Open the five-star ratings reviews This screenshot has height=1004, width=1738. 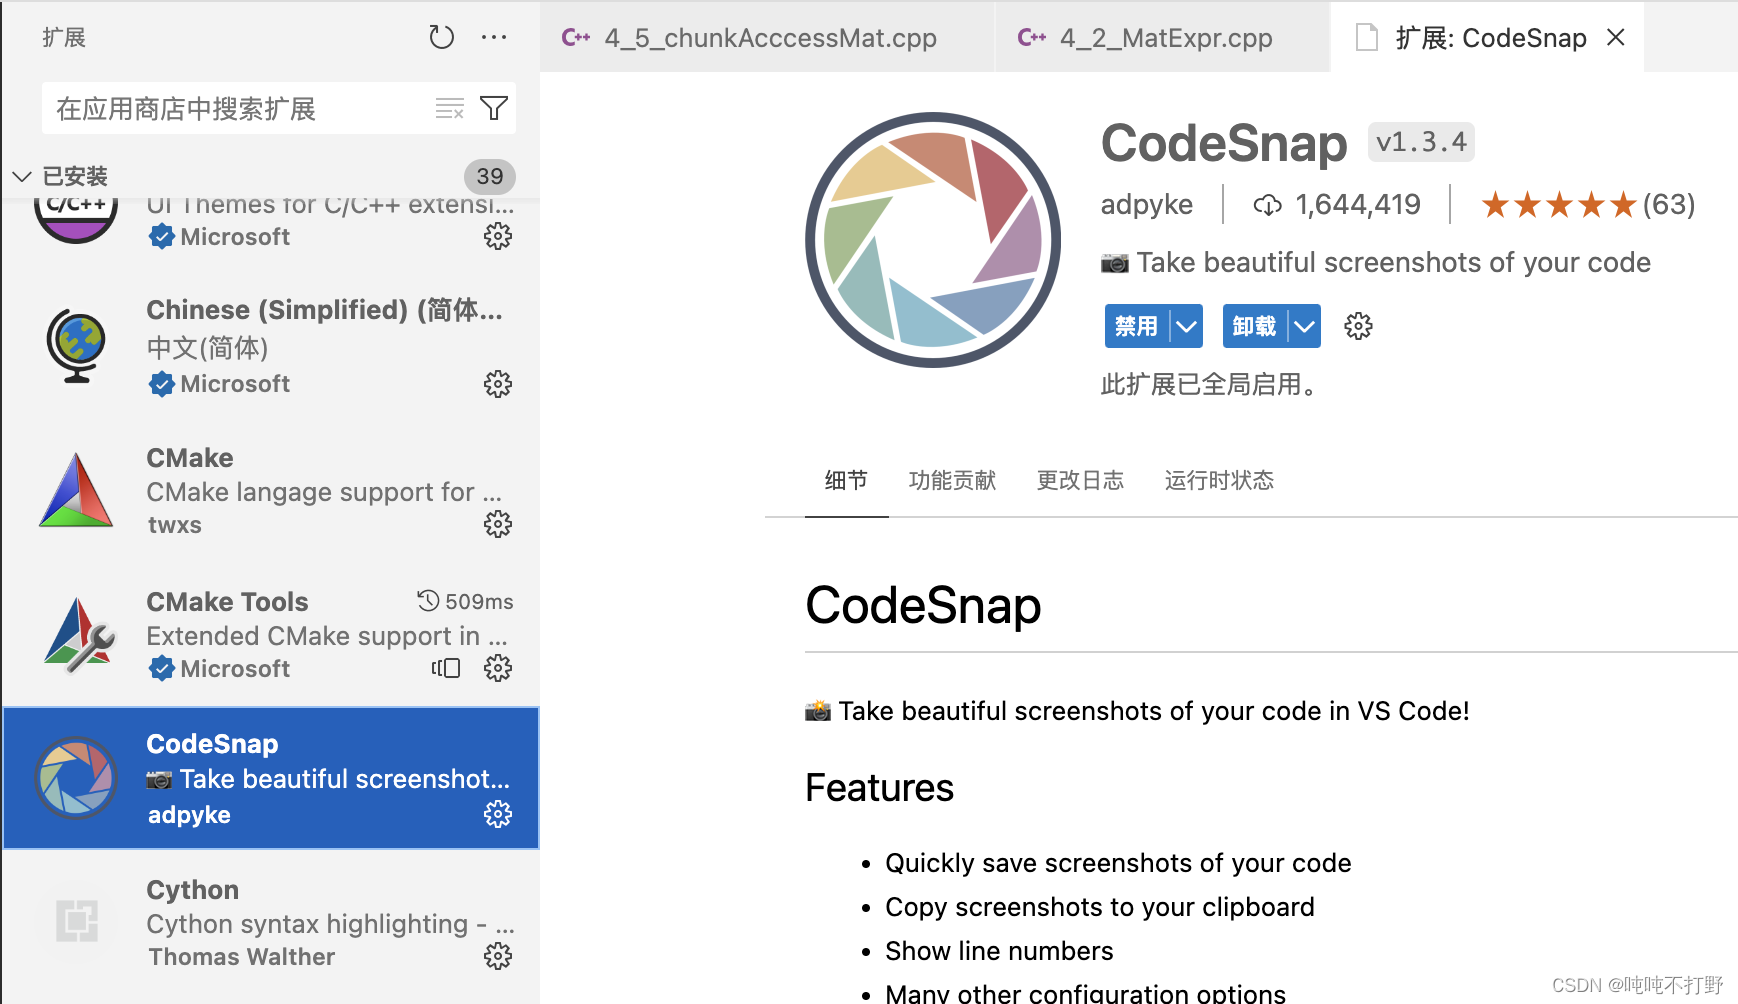[1588, 205]
